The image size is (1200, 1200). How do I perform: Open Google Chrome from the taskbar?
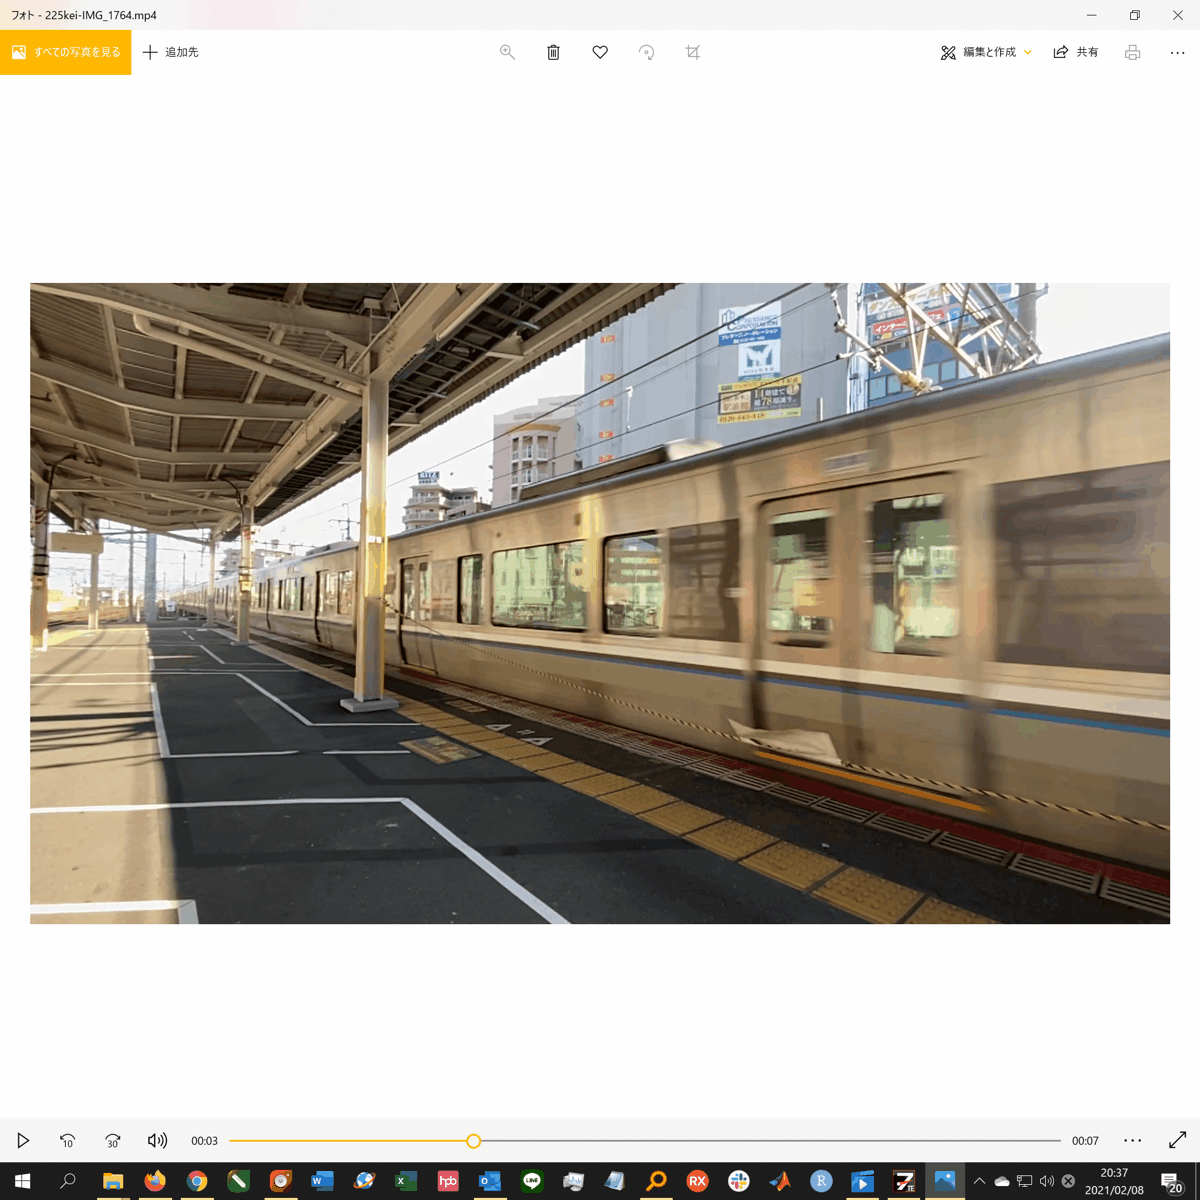[x=197, y=1181]
